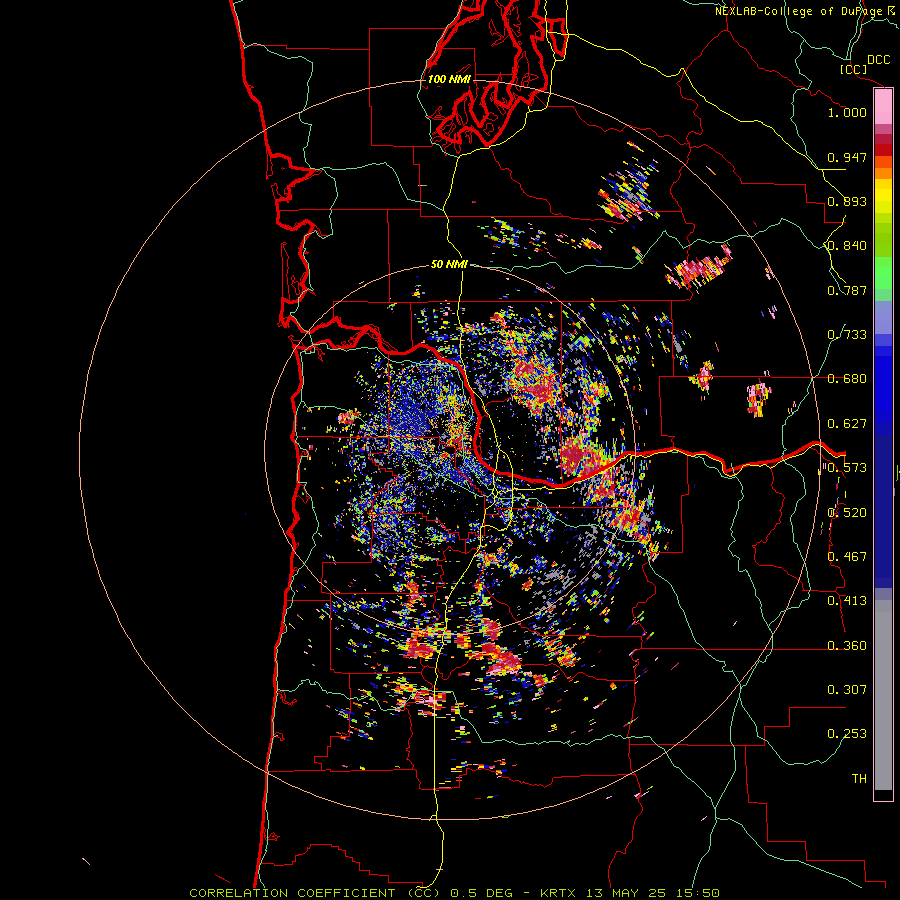Screen dimensions: 900x900
Task: Select the 0.733 legend value
Action: pos(847,335)
